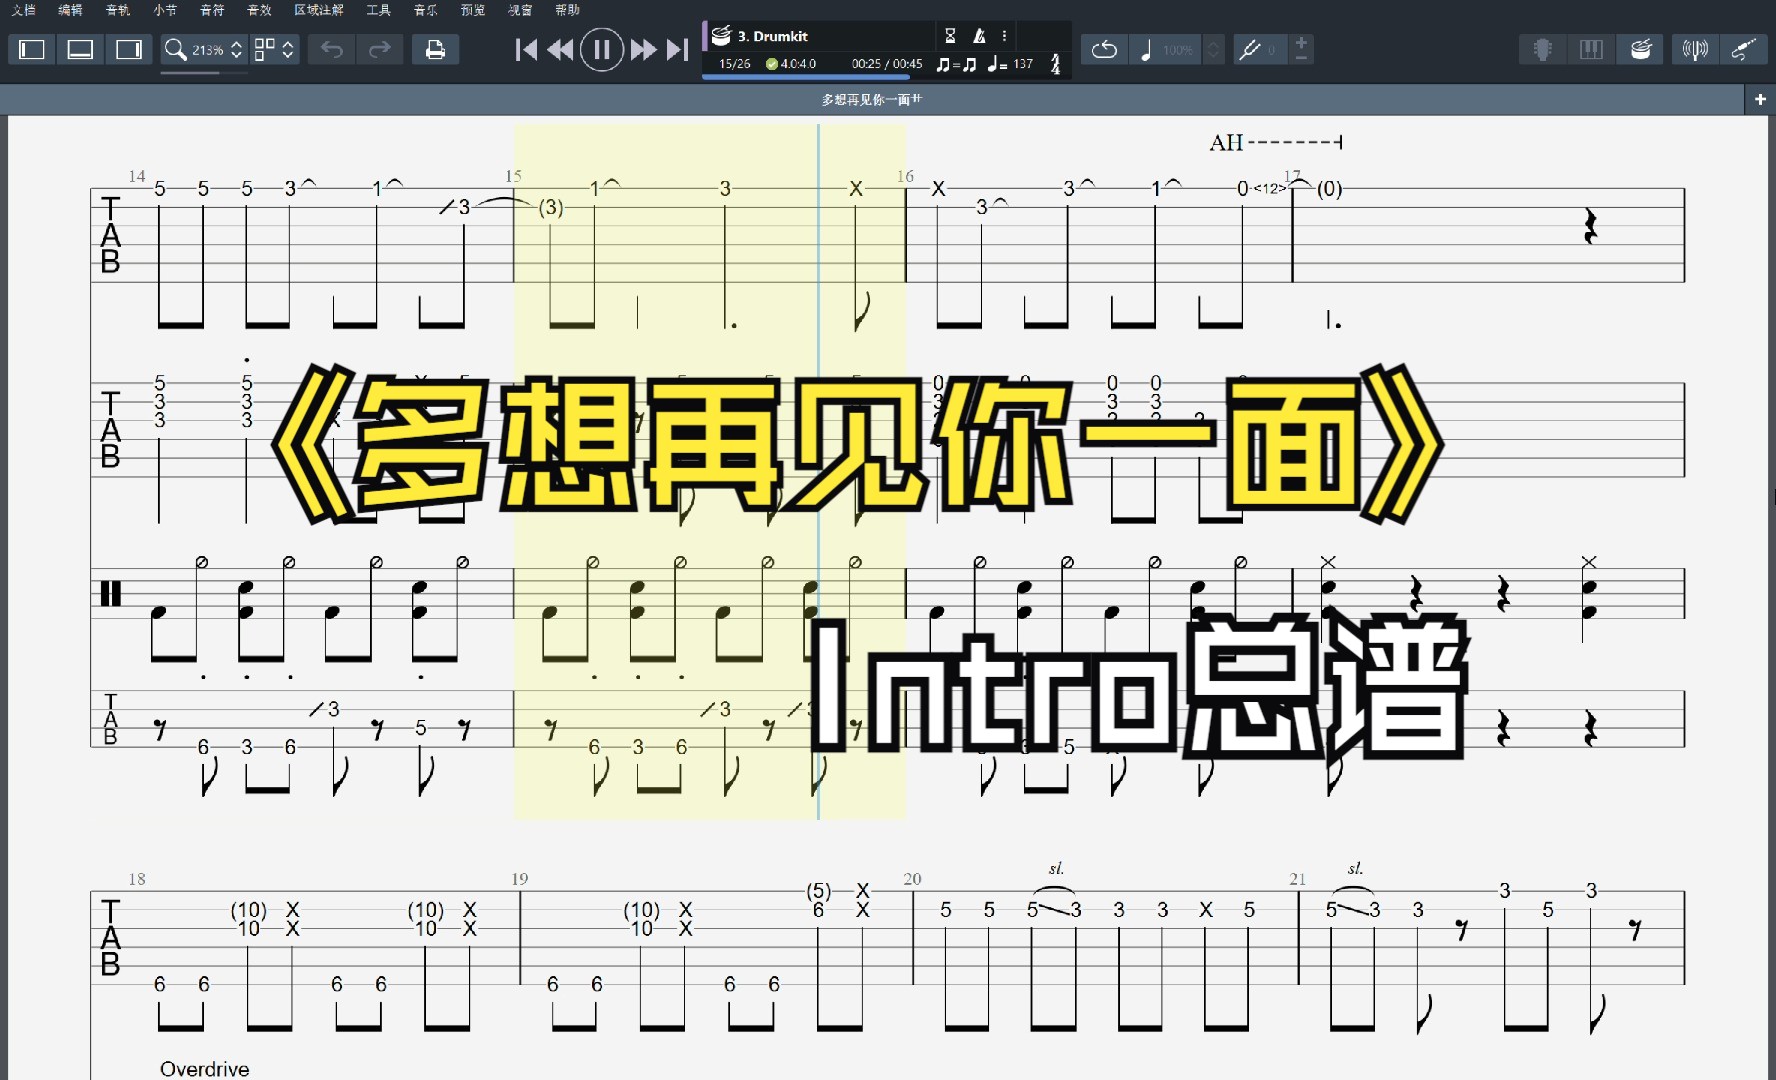Screen dimensions: 1776x1080
Task: Open the 视窗 menu
Action: [520, 10]
